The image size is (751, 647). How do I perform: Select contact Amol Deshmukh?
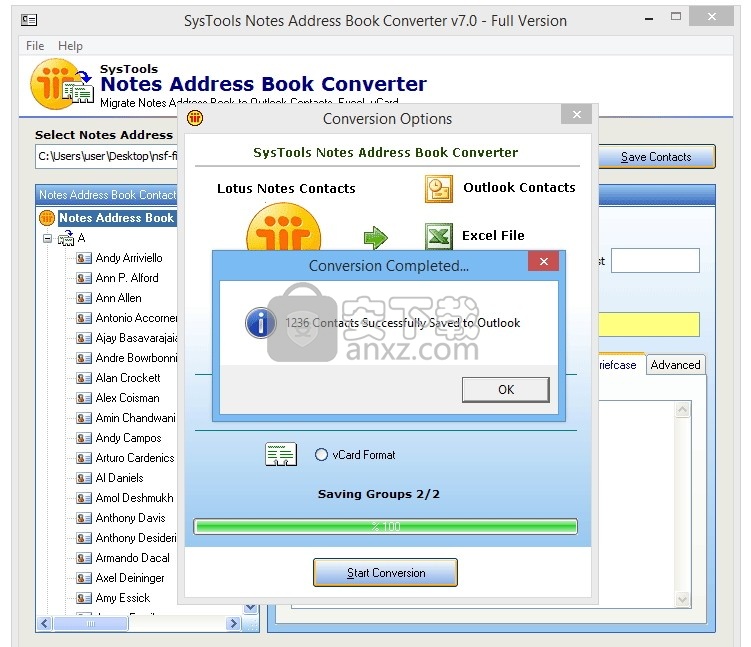tap(134, 498)
